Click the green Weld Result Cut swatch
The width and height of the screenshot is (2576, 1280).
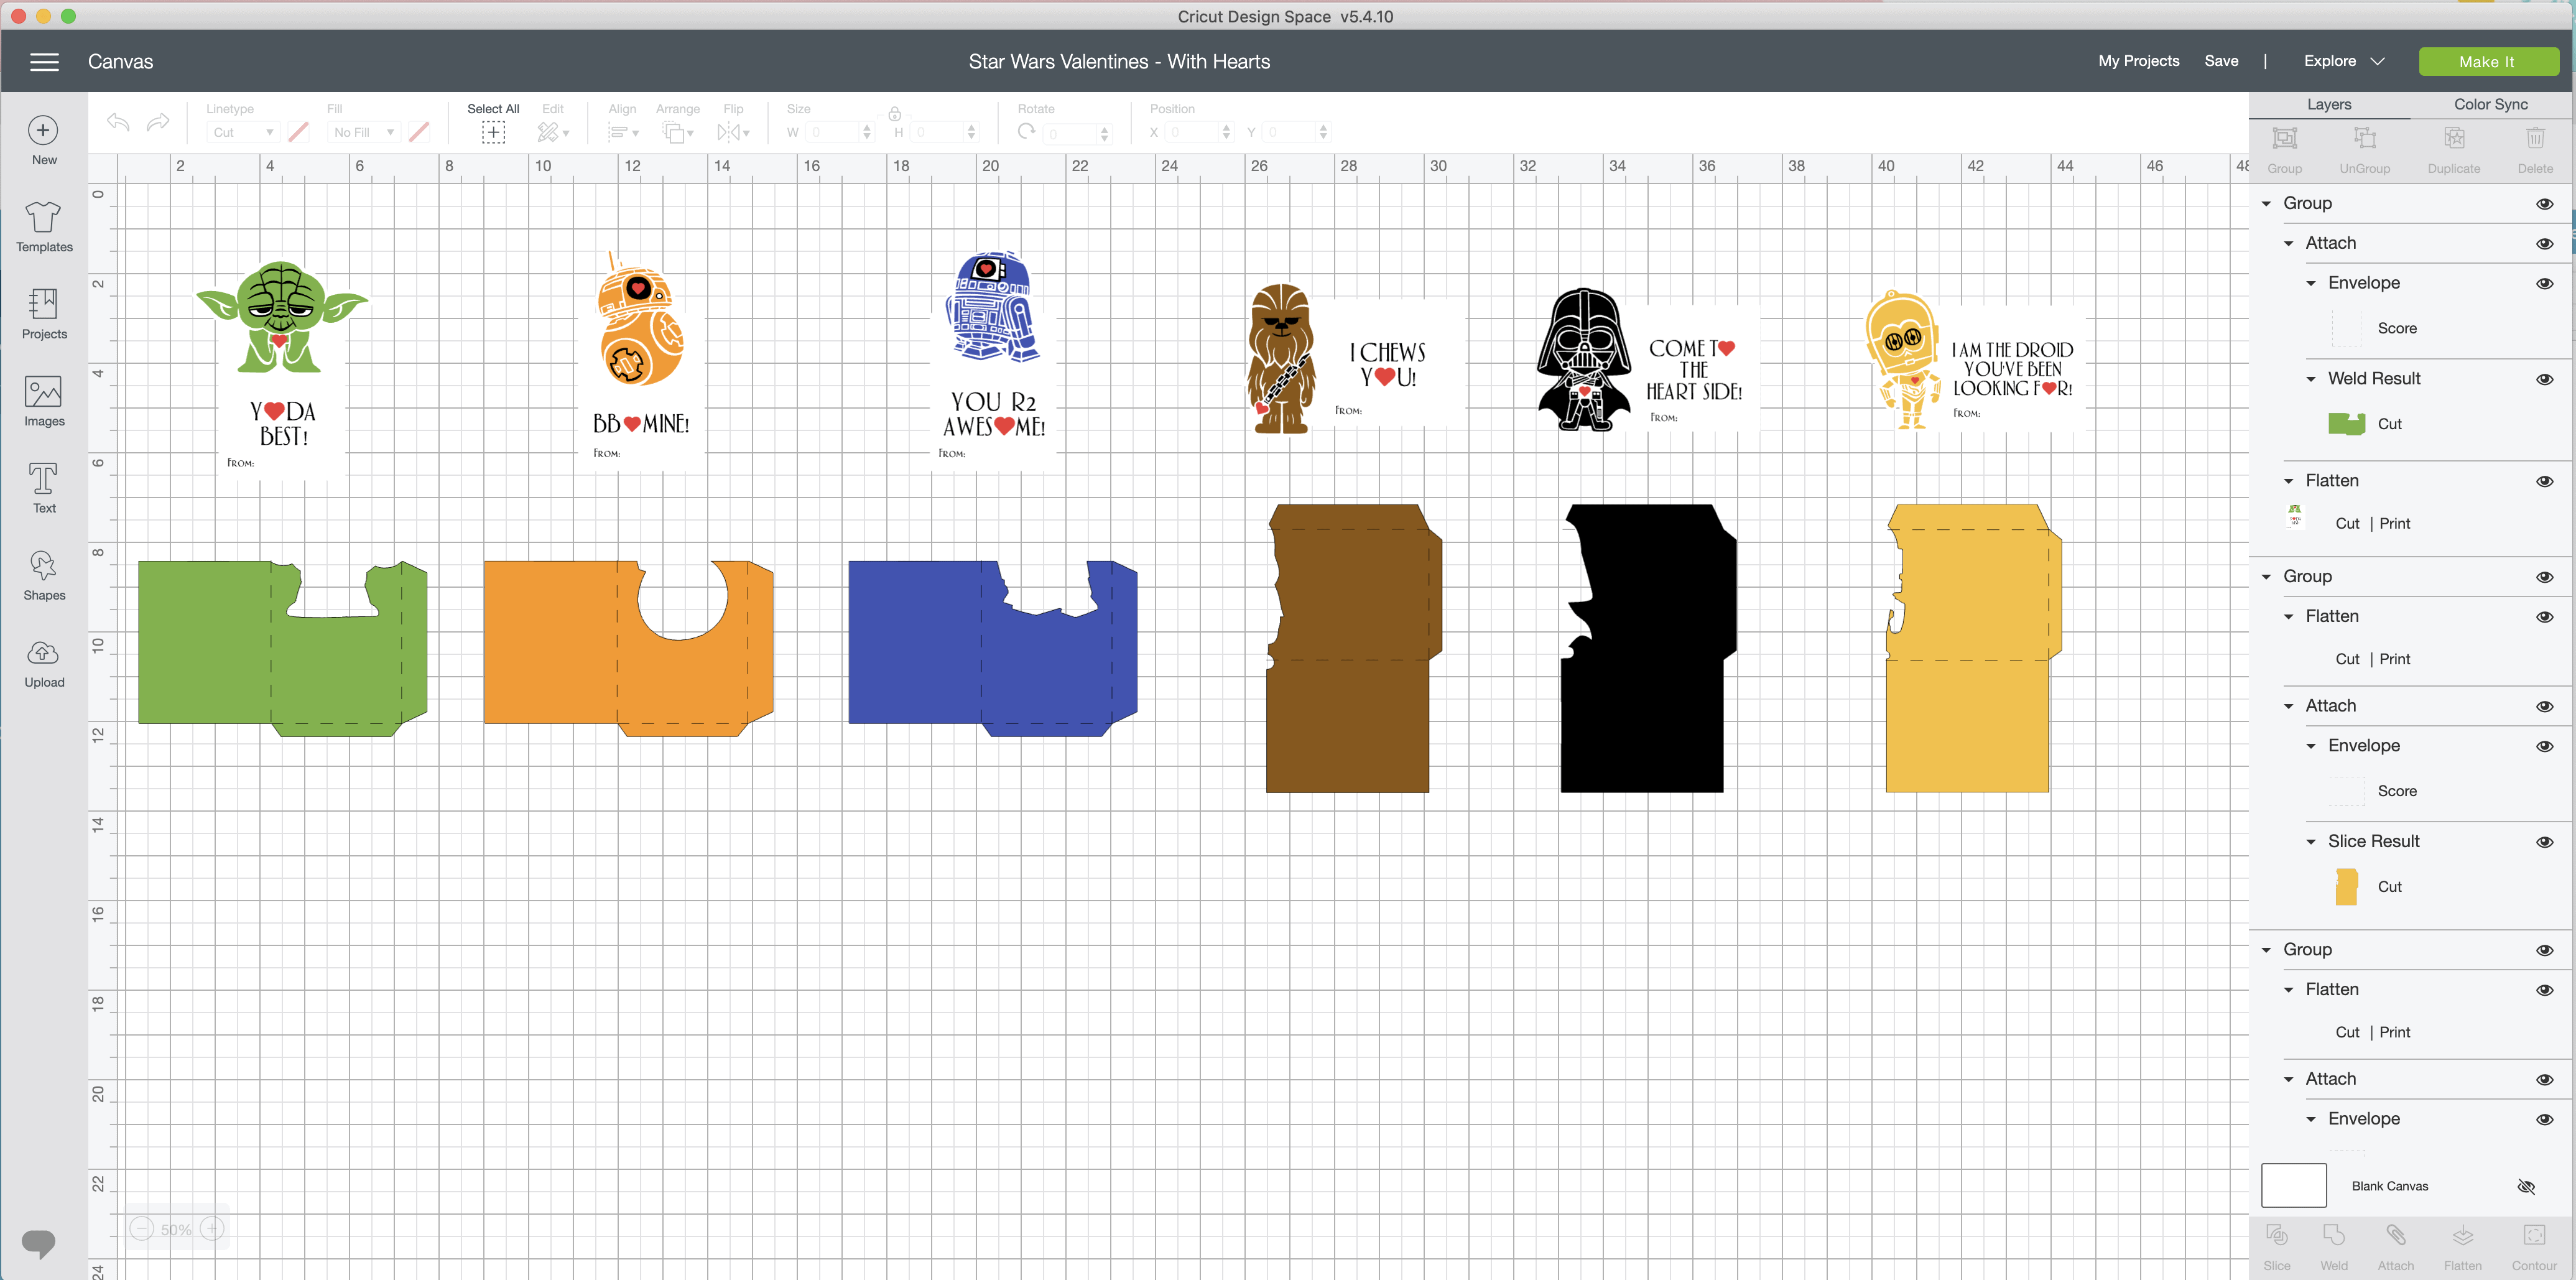tap(2346, 424)
